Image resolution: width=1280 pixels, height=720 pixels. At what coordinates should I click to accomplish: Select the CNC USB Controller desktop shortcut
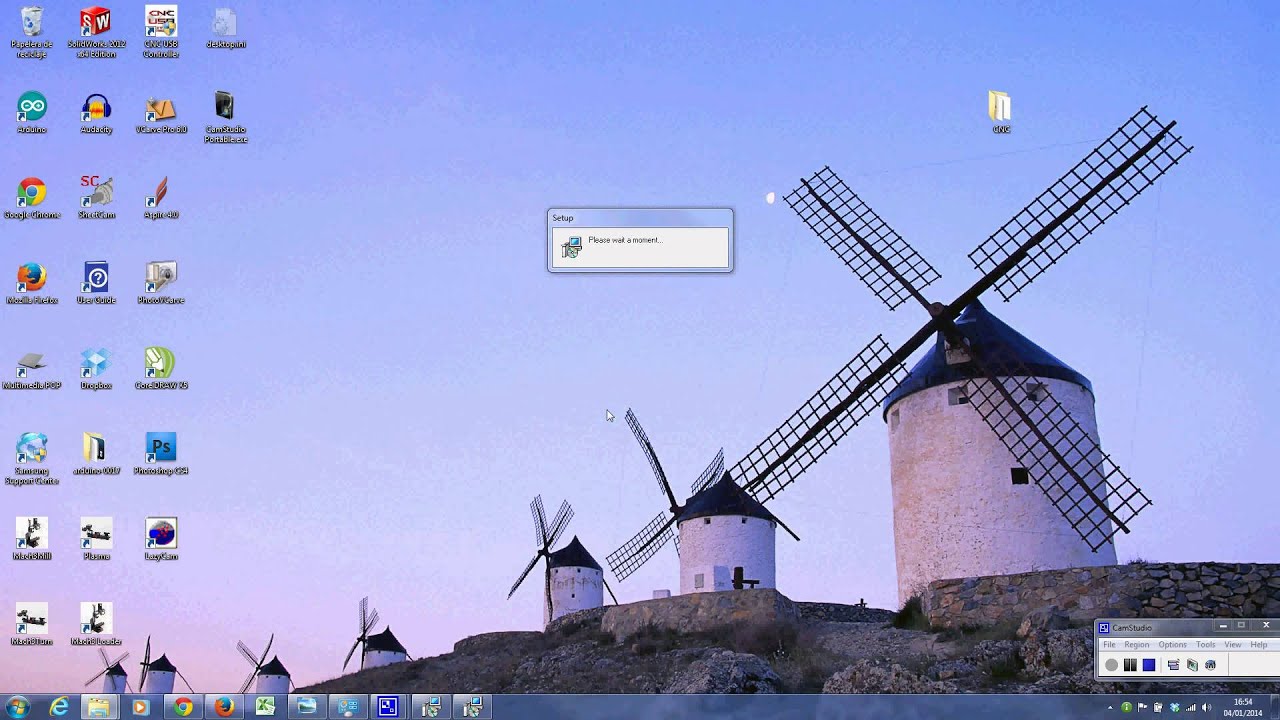[x=161, y=32]
